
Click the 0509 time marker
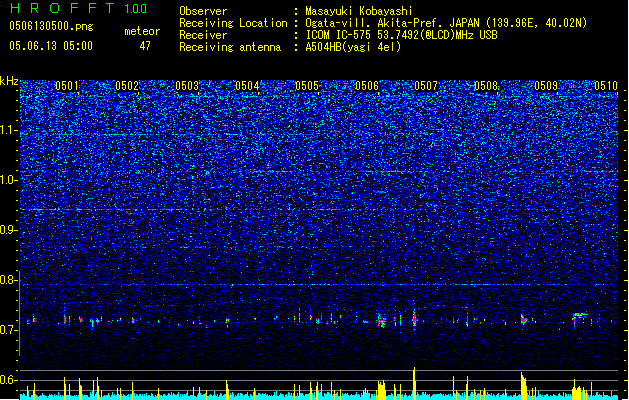pyautogui.click(x=546, y=86)
